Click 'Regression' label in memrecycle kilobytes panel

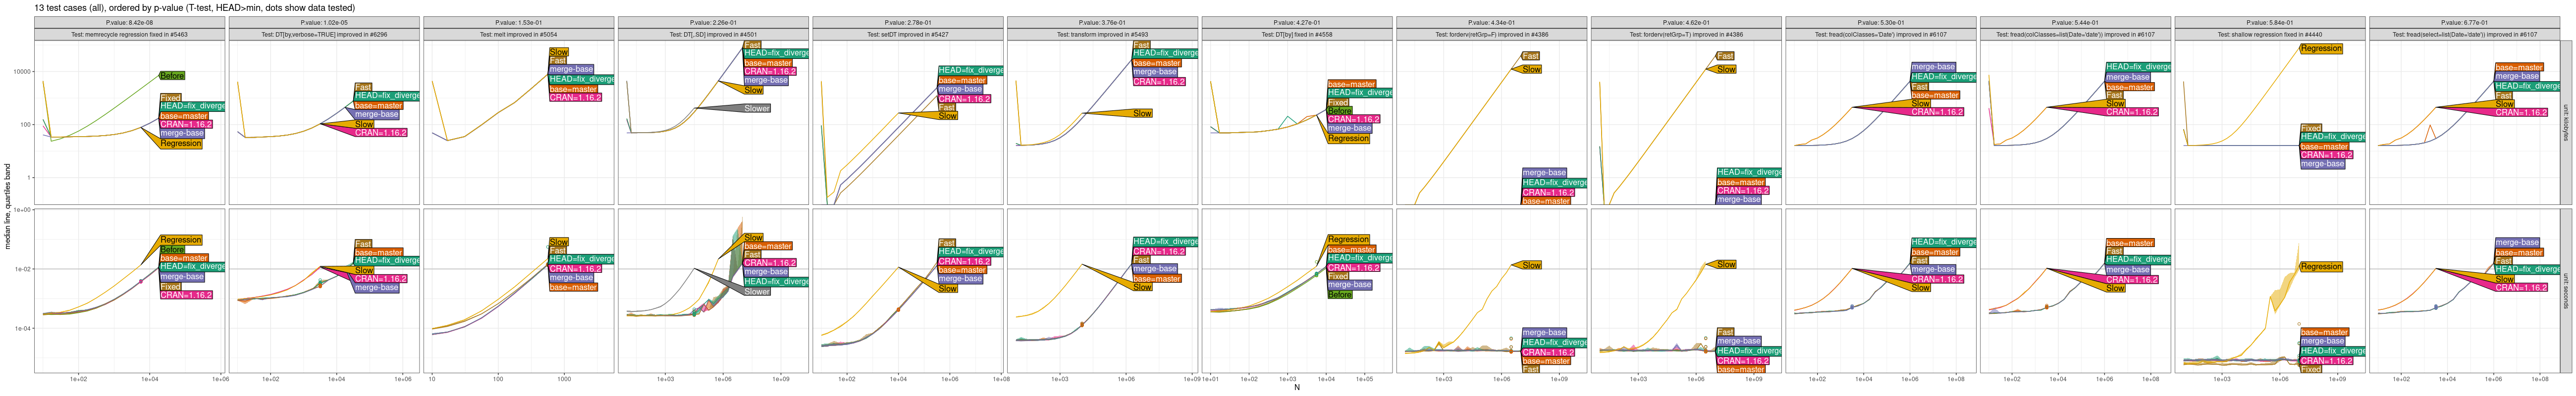(x=181, y=143)
